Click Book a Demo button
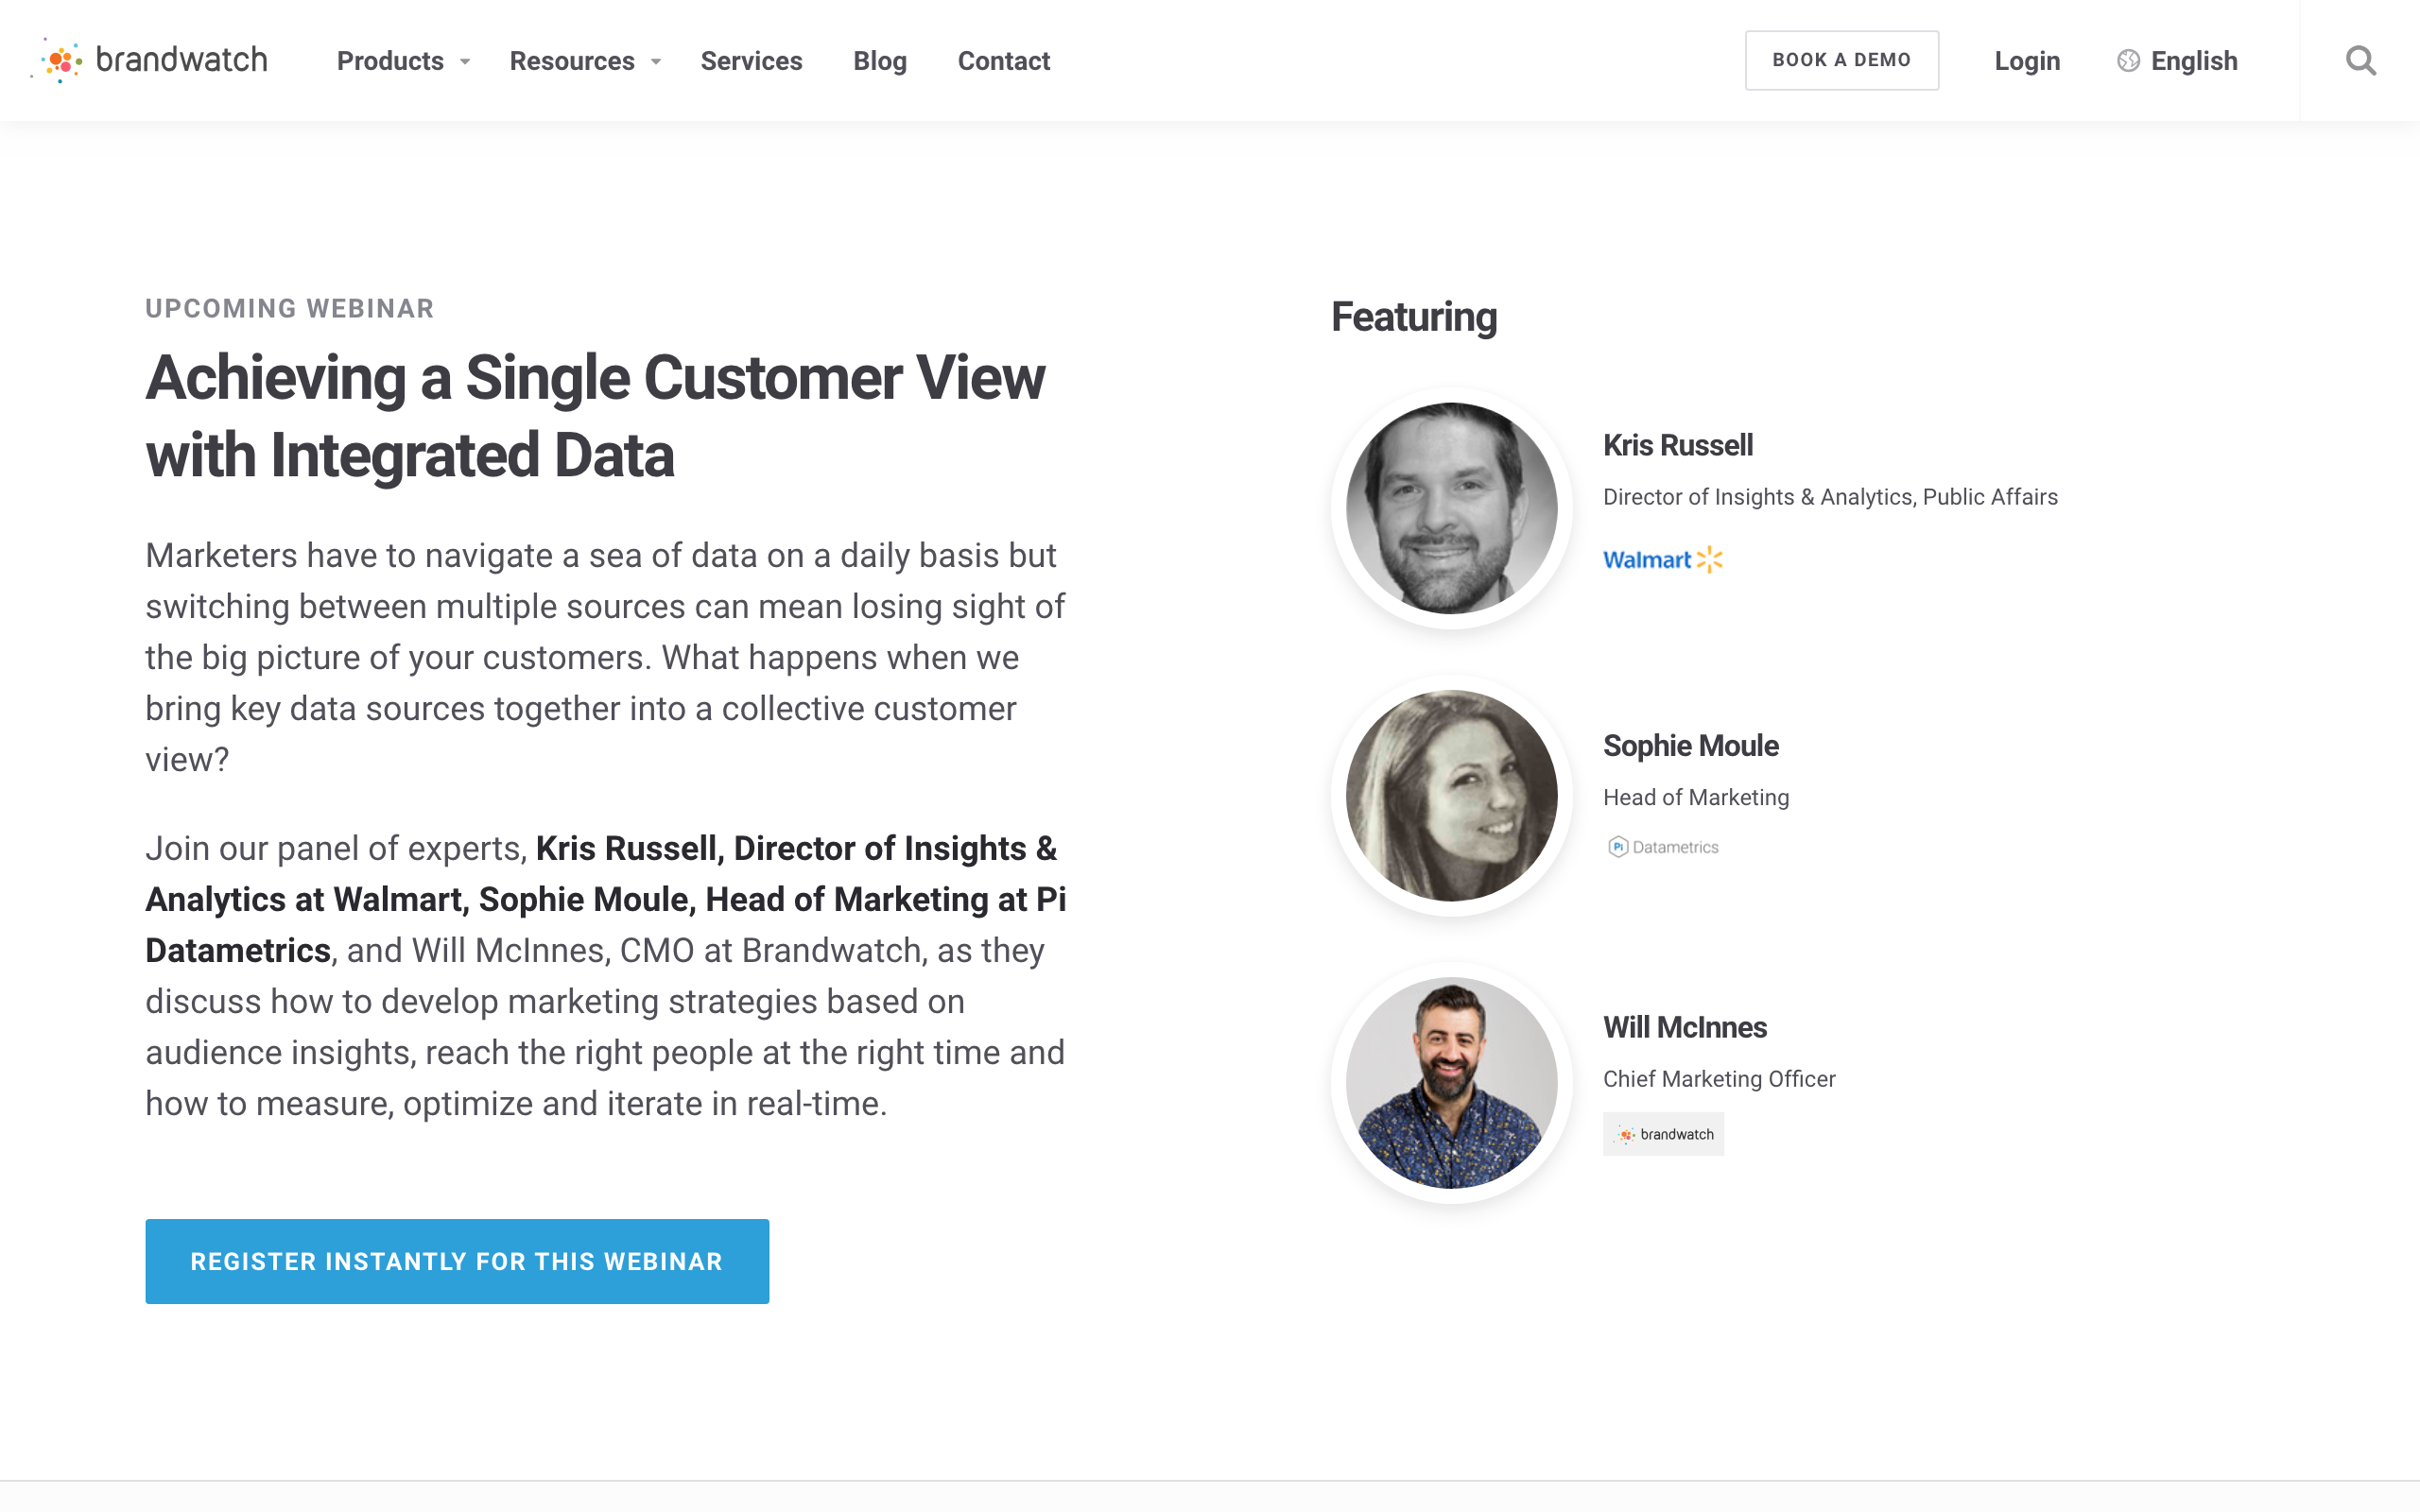2420x1512 pixels. point(1841,60)
